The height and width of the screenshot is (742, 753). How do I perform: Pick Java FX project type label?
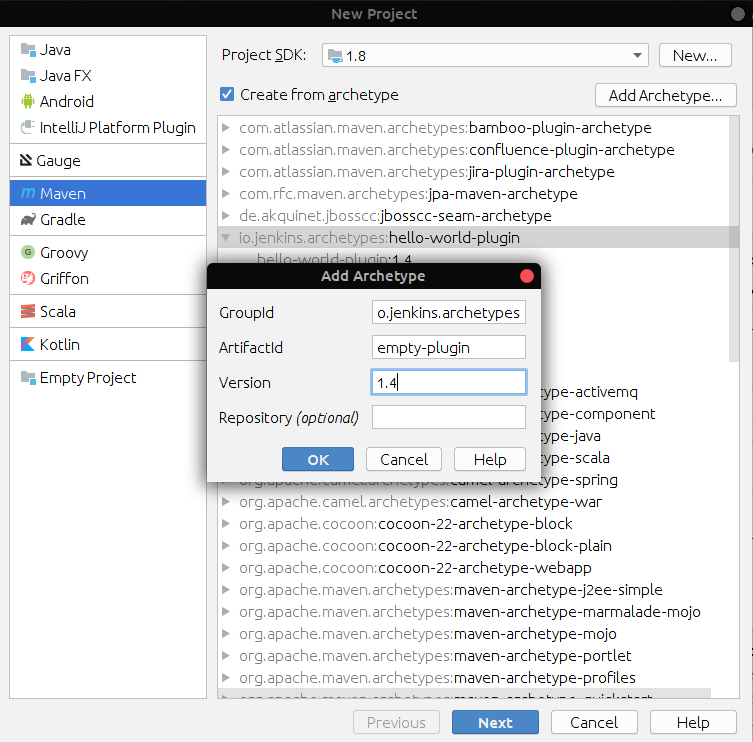(65, 76)
